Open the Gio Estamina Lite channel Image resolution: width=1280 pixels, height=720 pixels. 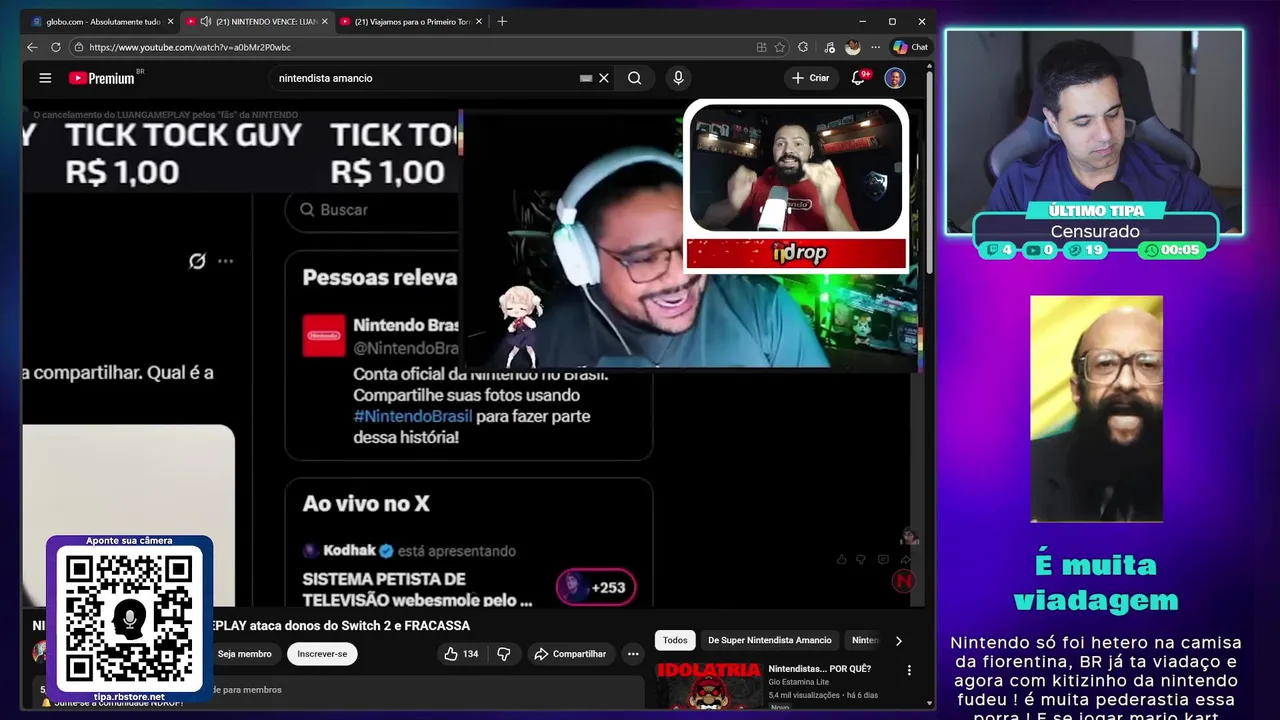click(799, 681)
